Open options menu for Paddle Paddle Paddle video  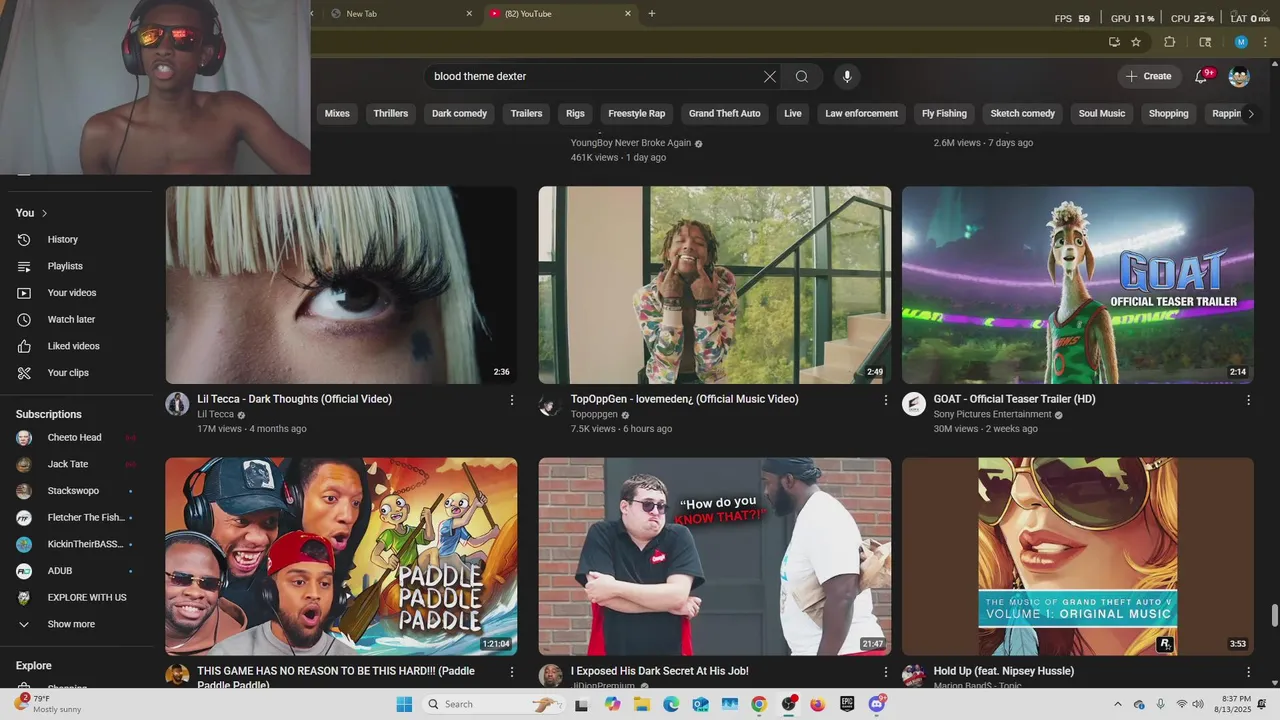tap(512, 672)
